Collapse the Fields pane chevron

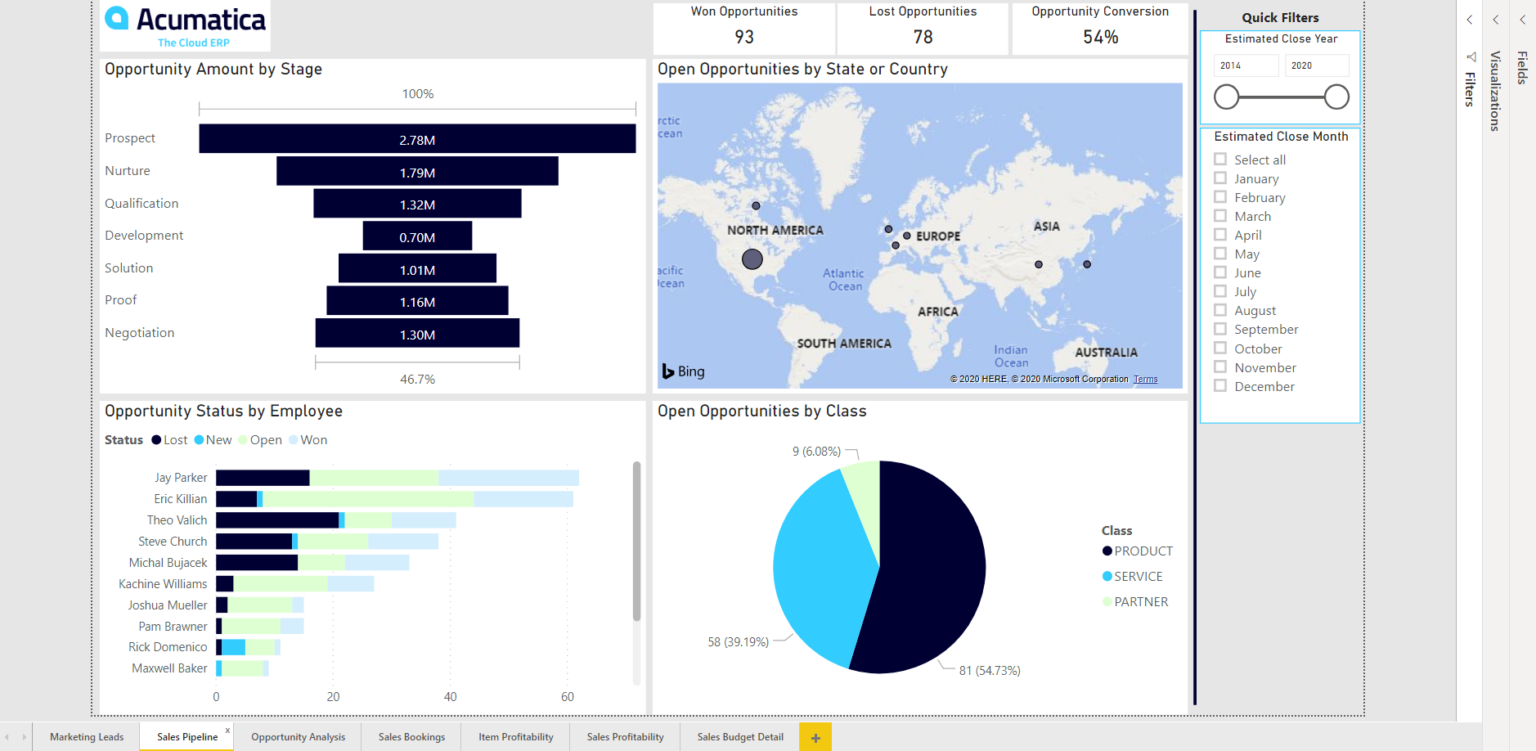click(1521, 19)
